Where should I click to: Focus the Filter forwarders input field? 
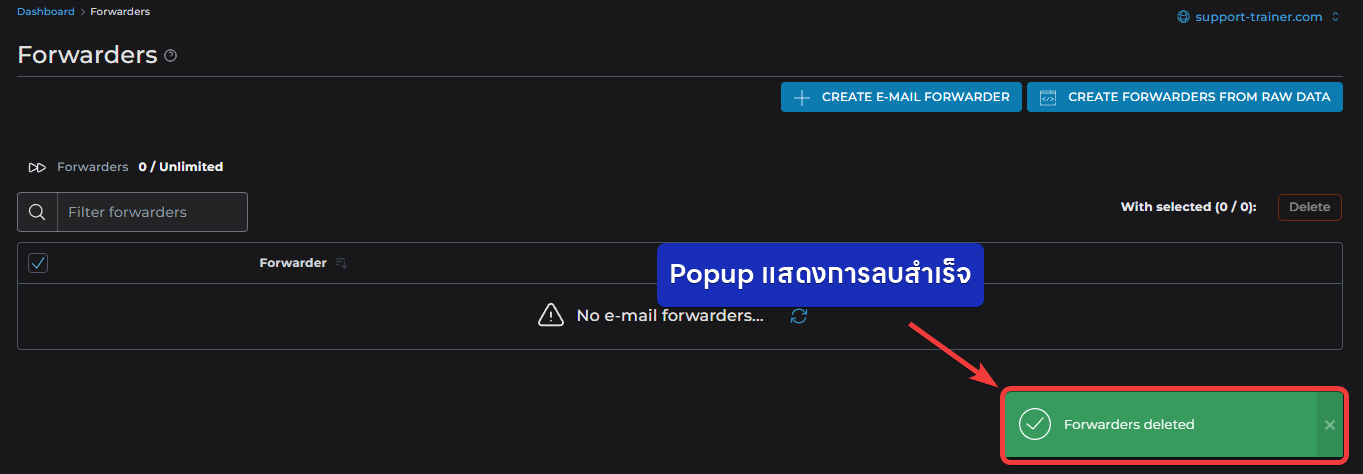tap(152, 212)
